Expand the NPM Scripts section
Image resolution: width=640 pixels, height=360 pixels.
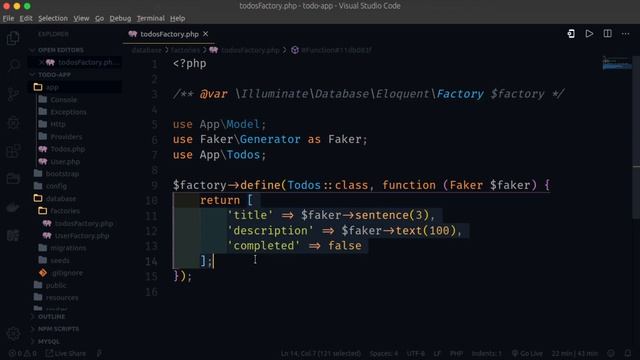pyautogui.click(x=58, y=329)
